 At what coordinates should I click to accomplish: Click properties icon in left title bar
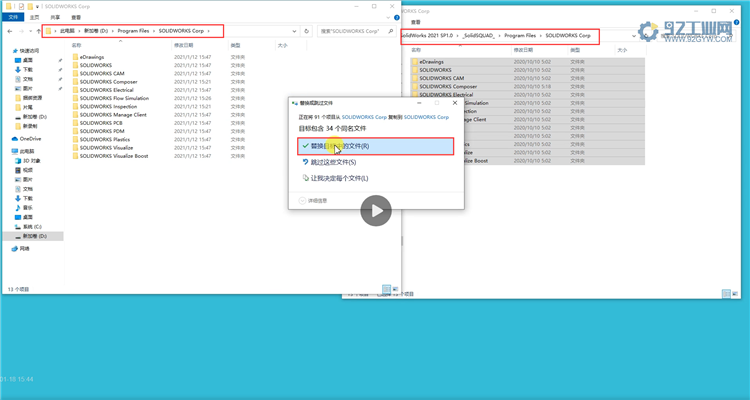click(21, 6)
